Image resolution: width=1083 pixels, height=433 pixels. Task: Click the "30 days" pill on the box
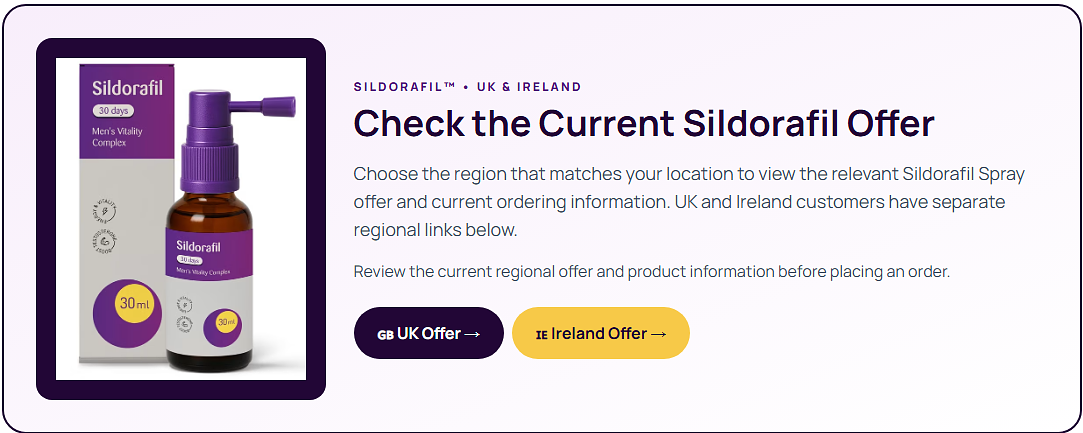tap(114, 110)
